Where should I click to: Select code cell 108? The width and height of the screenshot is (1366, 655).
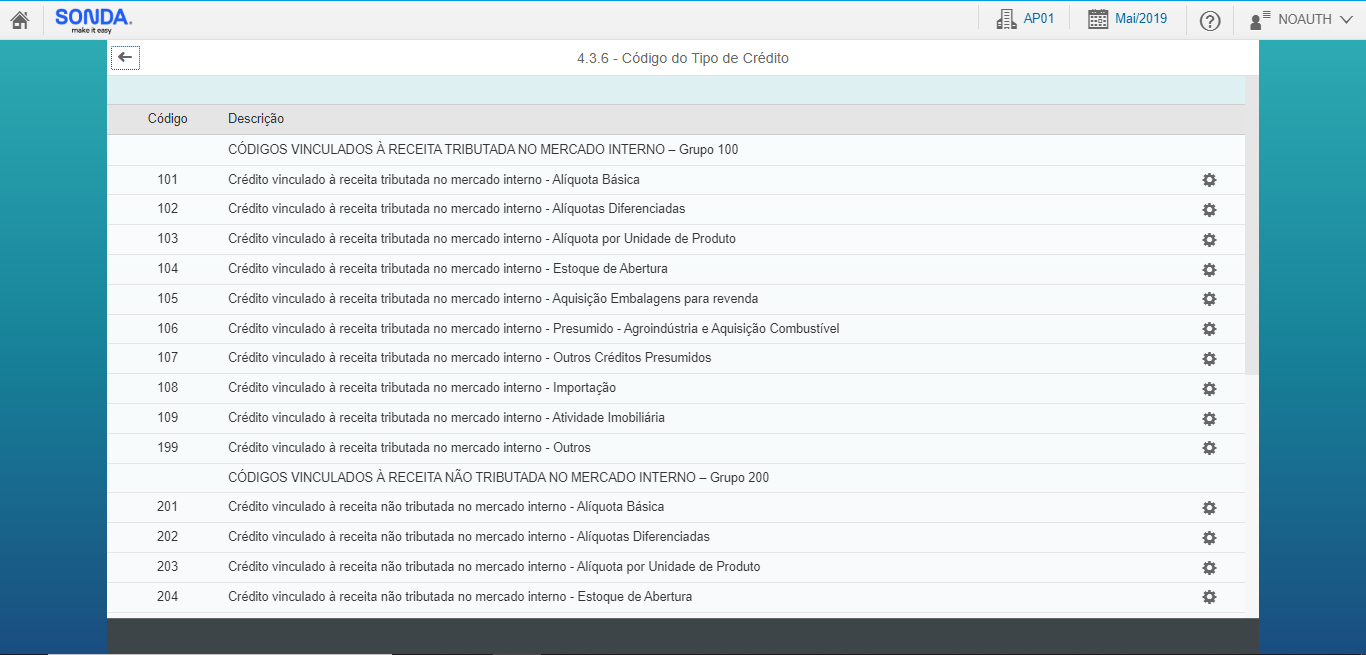tap(168, 388)
